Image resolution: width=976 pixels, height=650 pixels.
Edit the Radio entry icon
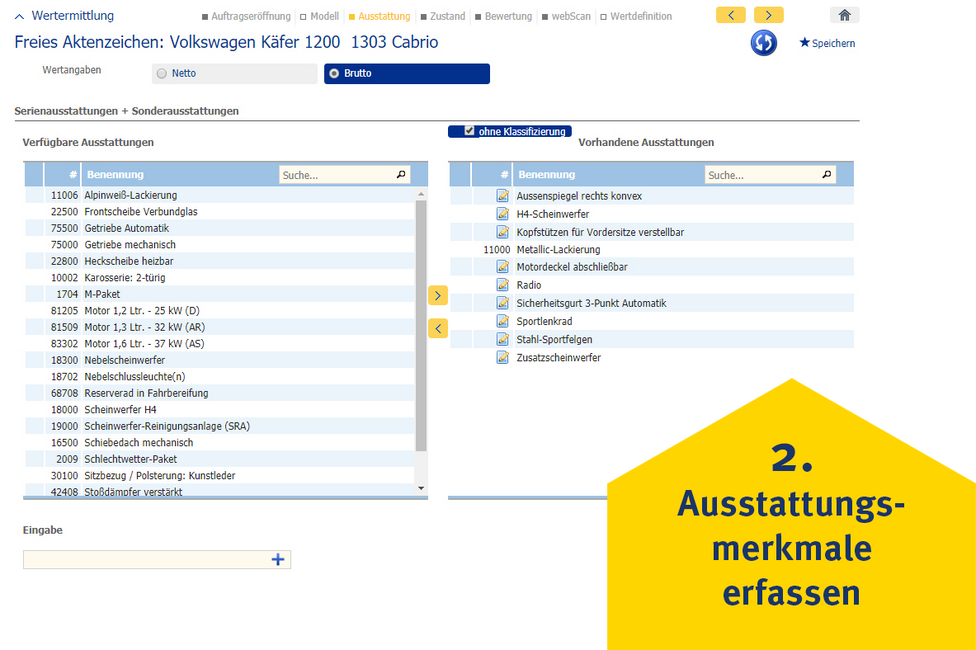(x=502, y=285)
